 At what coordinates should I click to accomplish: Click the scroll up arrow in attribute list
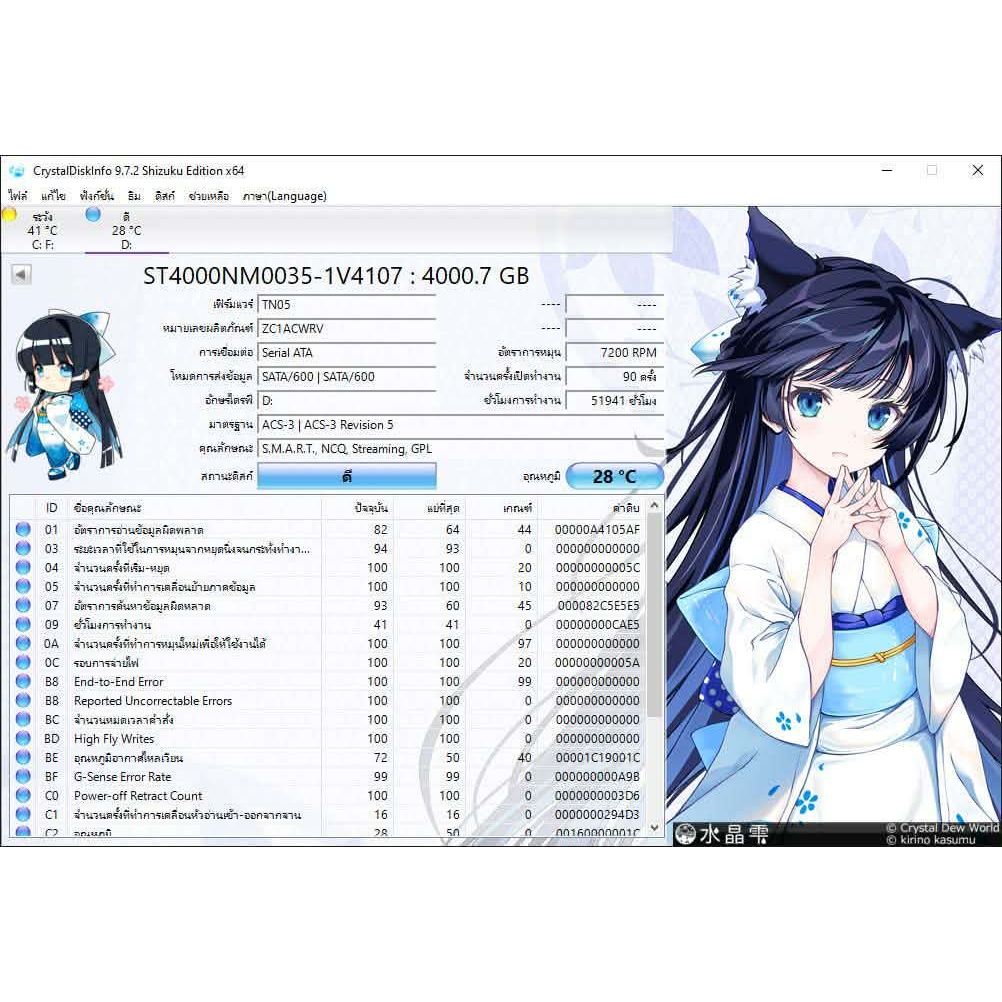click(x=655, y=506)
